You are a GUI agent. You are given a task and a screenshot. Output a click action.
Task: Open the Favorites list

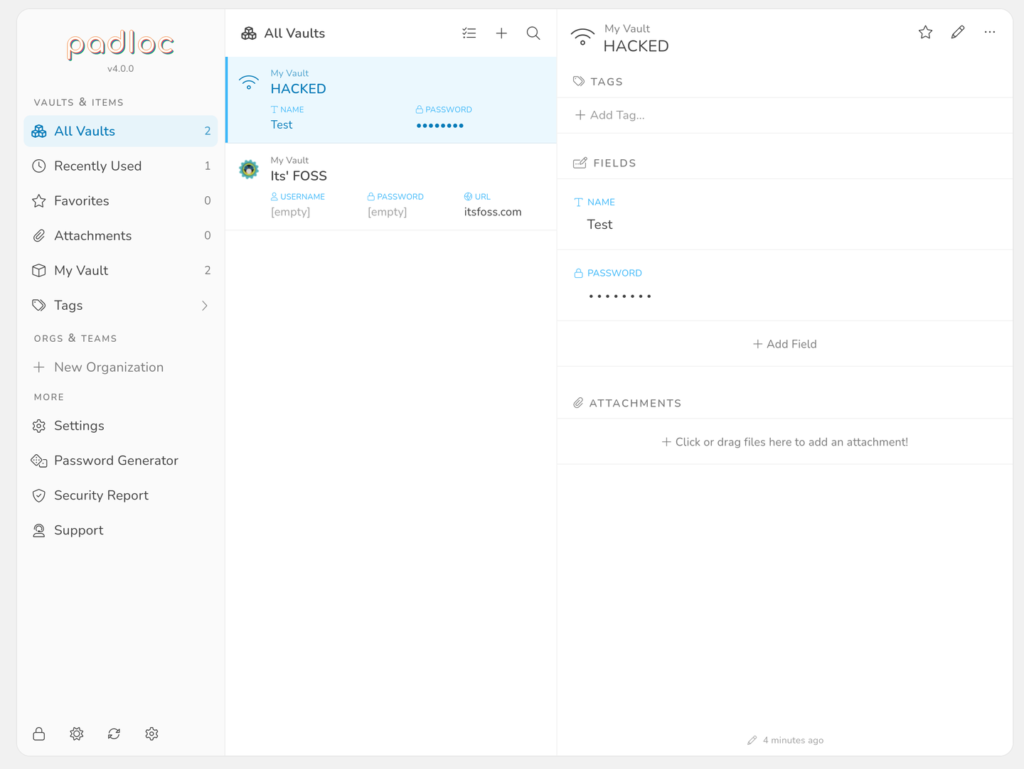tap(121, 201)
